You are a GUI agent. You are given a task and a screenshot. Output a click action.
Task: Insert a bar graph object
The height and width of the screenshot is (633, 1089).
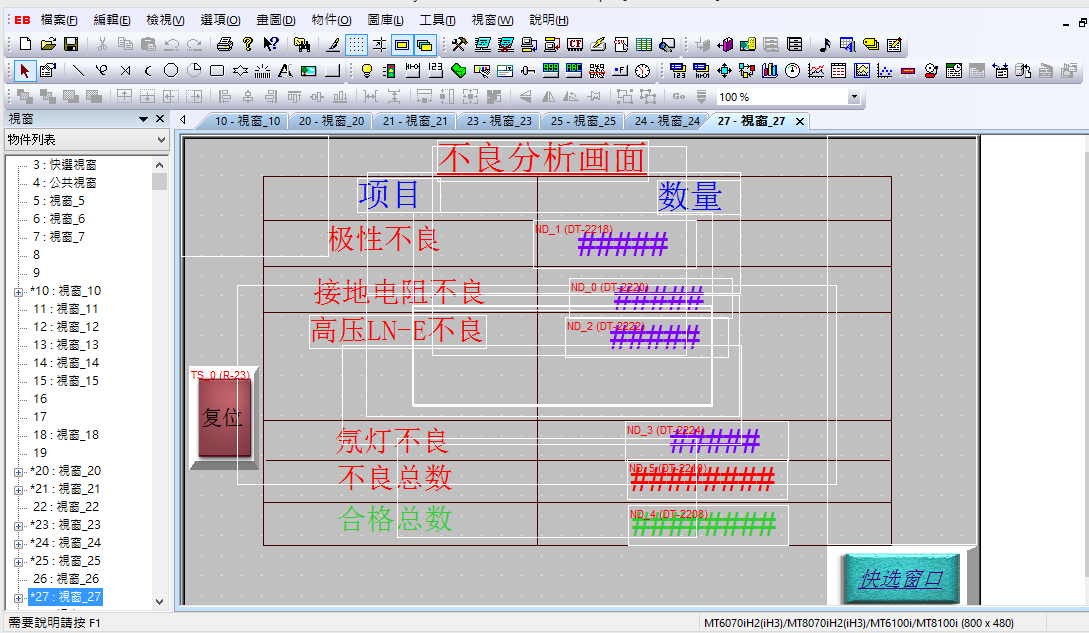click(769, 70)
